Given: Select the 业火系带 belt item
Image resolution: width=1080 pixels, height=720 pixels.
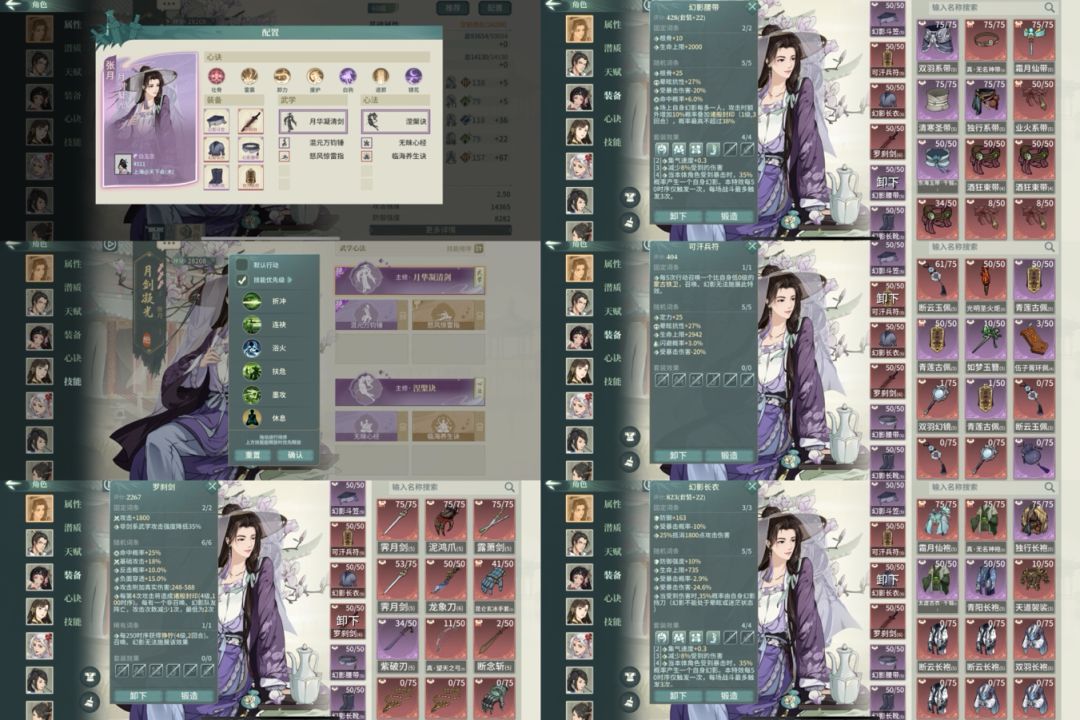Looking at the screenshot, I should (1034, 105).
